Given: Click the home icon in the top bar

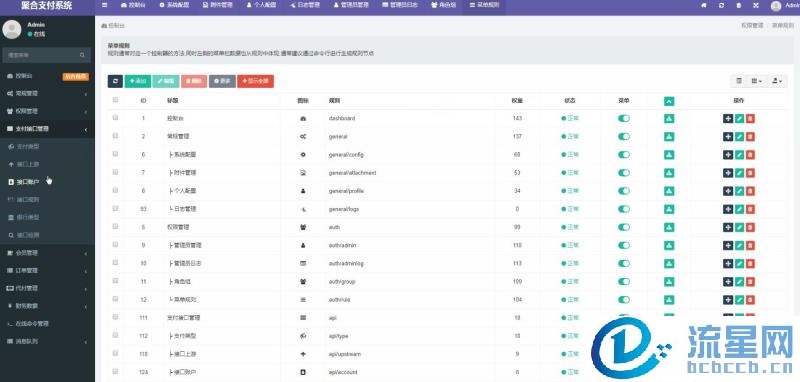Looking at the screenshot, I should pyautogui.click(x=705, y=6).
